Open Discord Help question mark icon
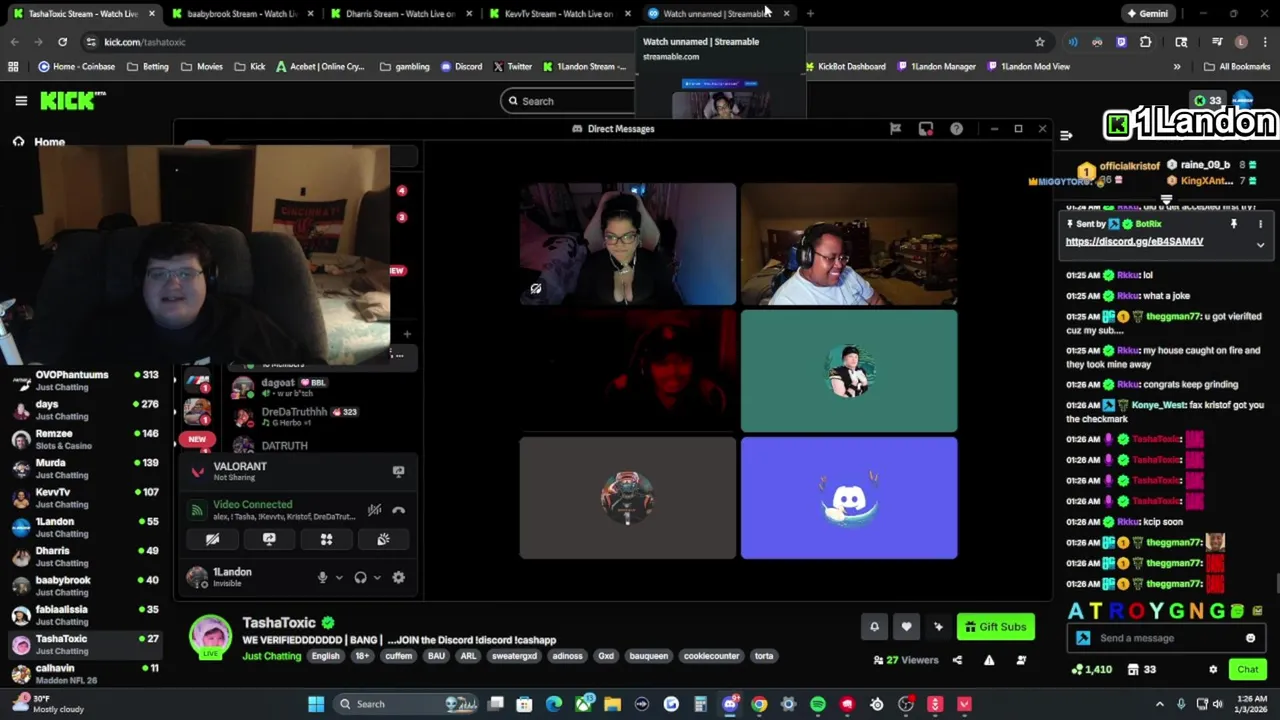Screen dimensions: 1280x720 (x=956, y=129)
